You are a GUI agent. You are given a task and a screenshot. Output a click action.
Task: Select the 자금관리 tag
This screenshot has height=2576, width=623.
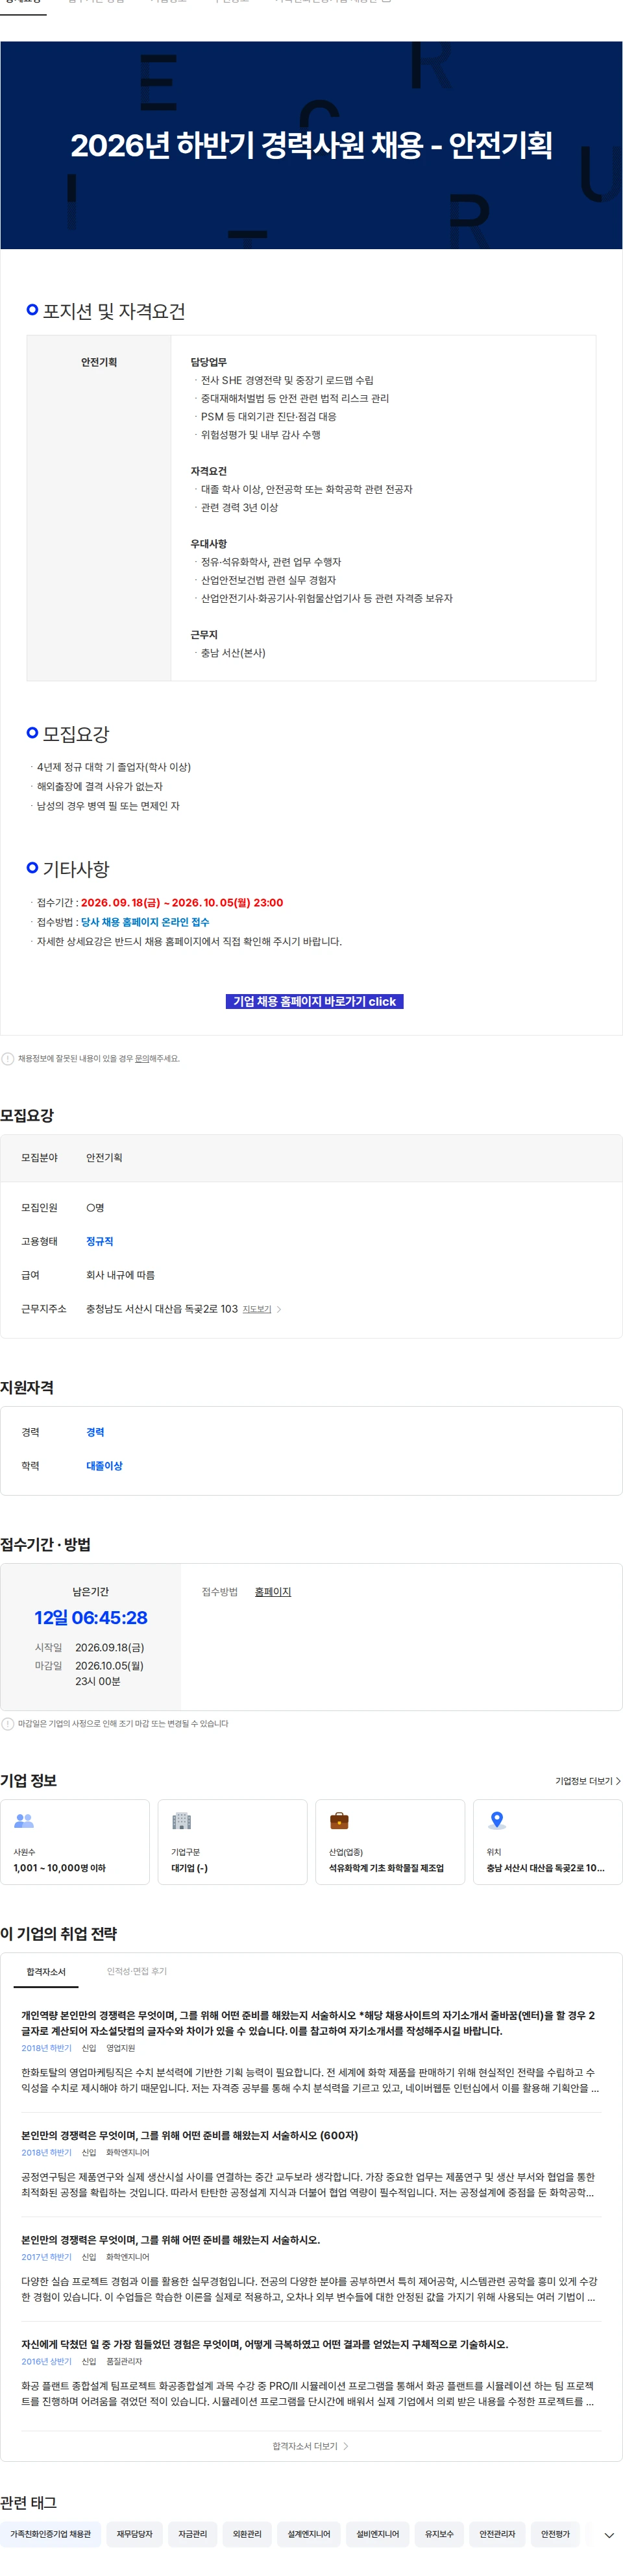pos(192,2534)
